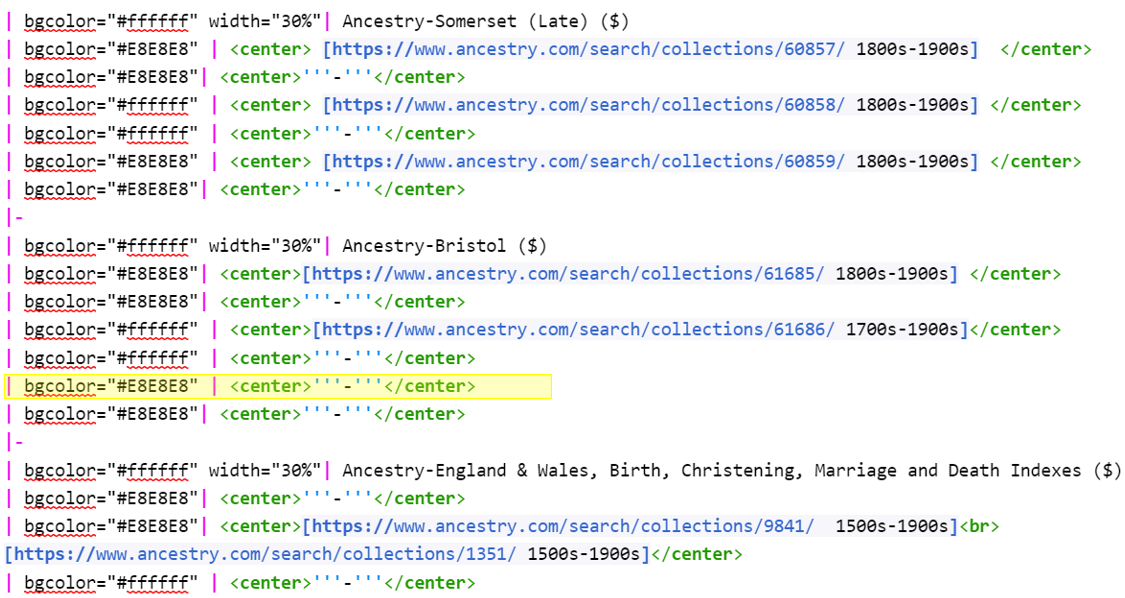
Task: Click the </center> closing tag on the 61686 line
Action: pyautogui.click(x=1015, y=330)
